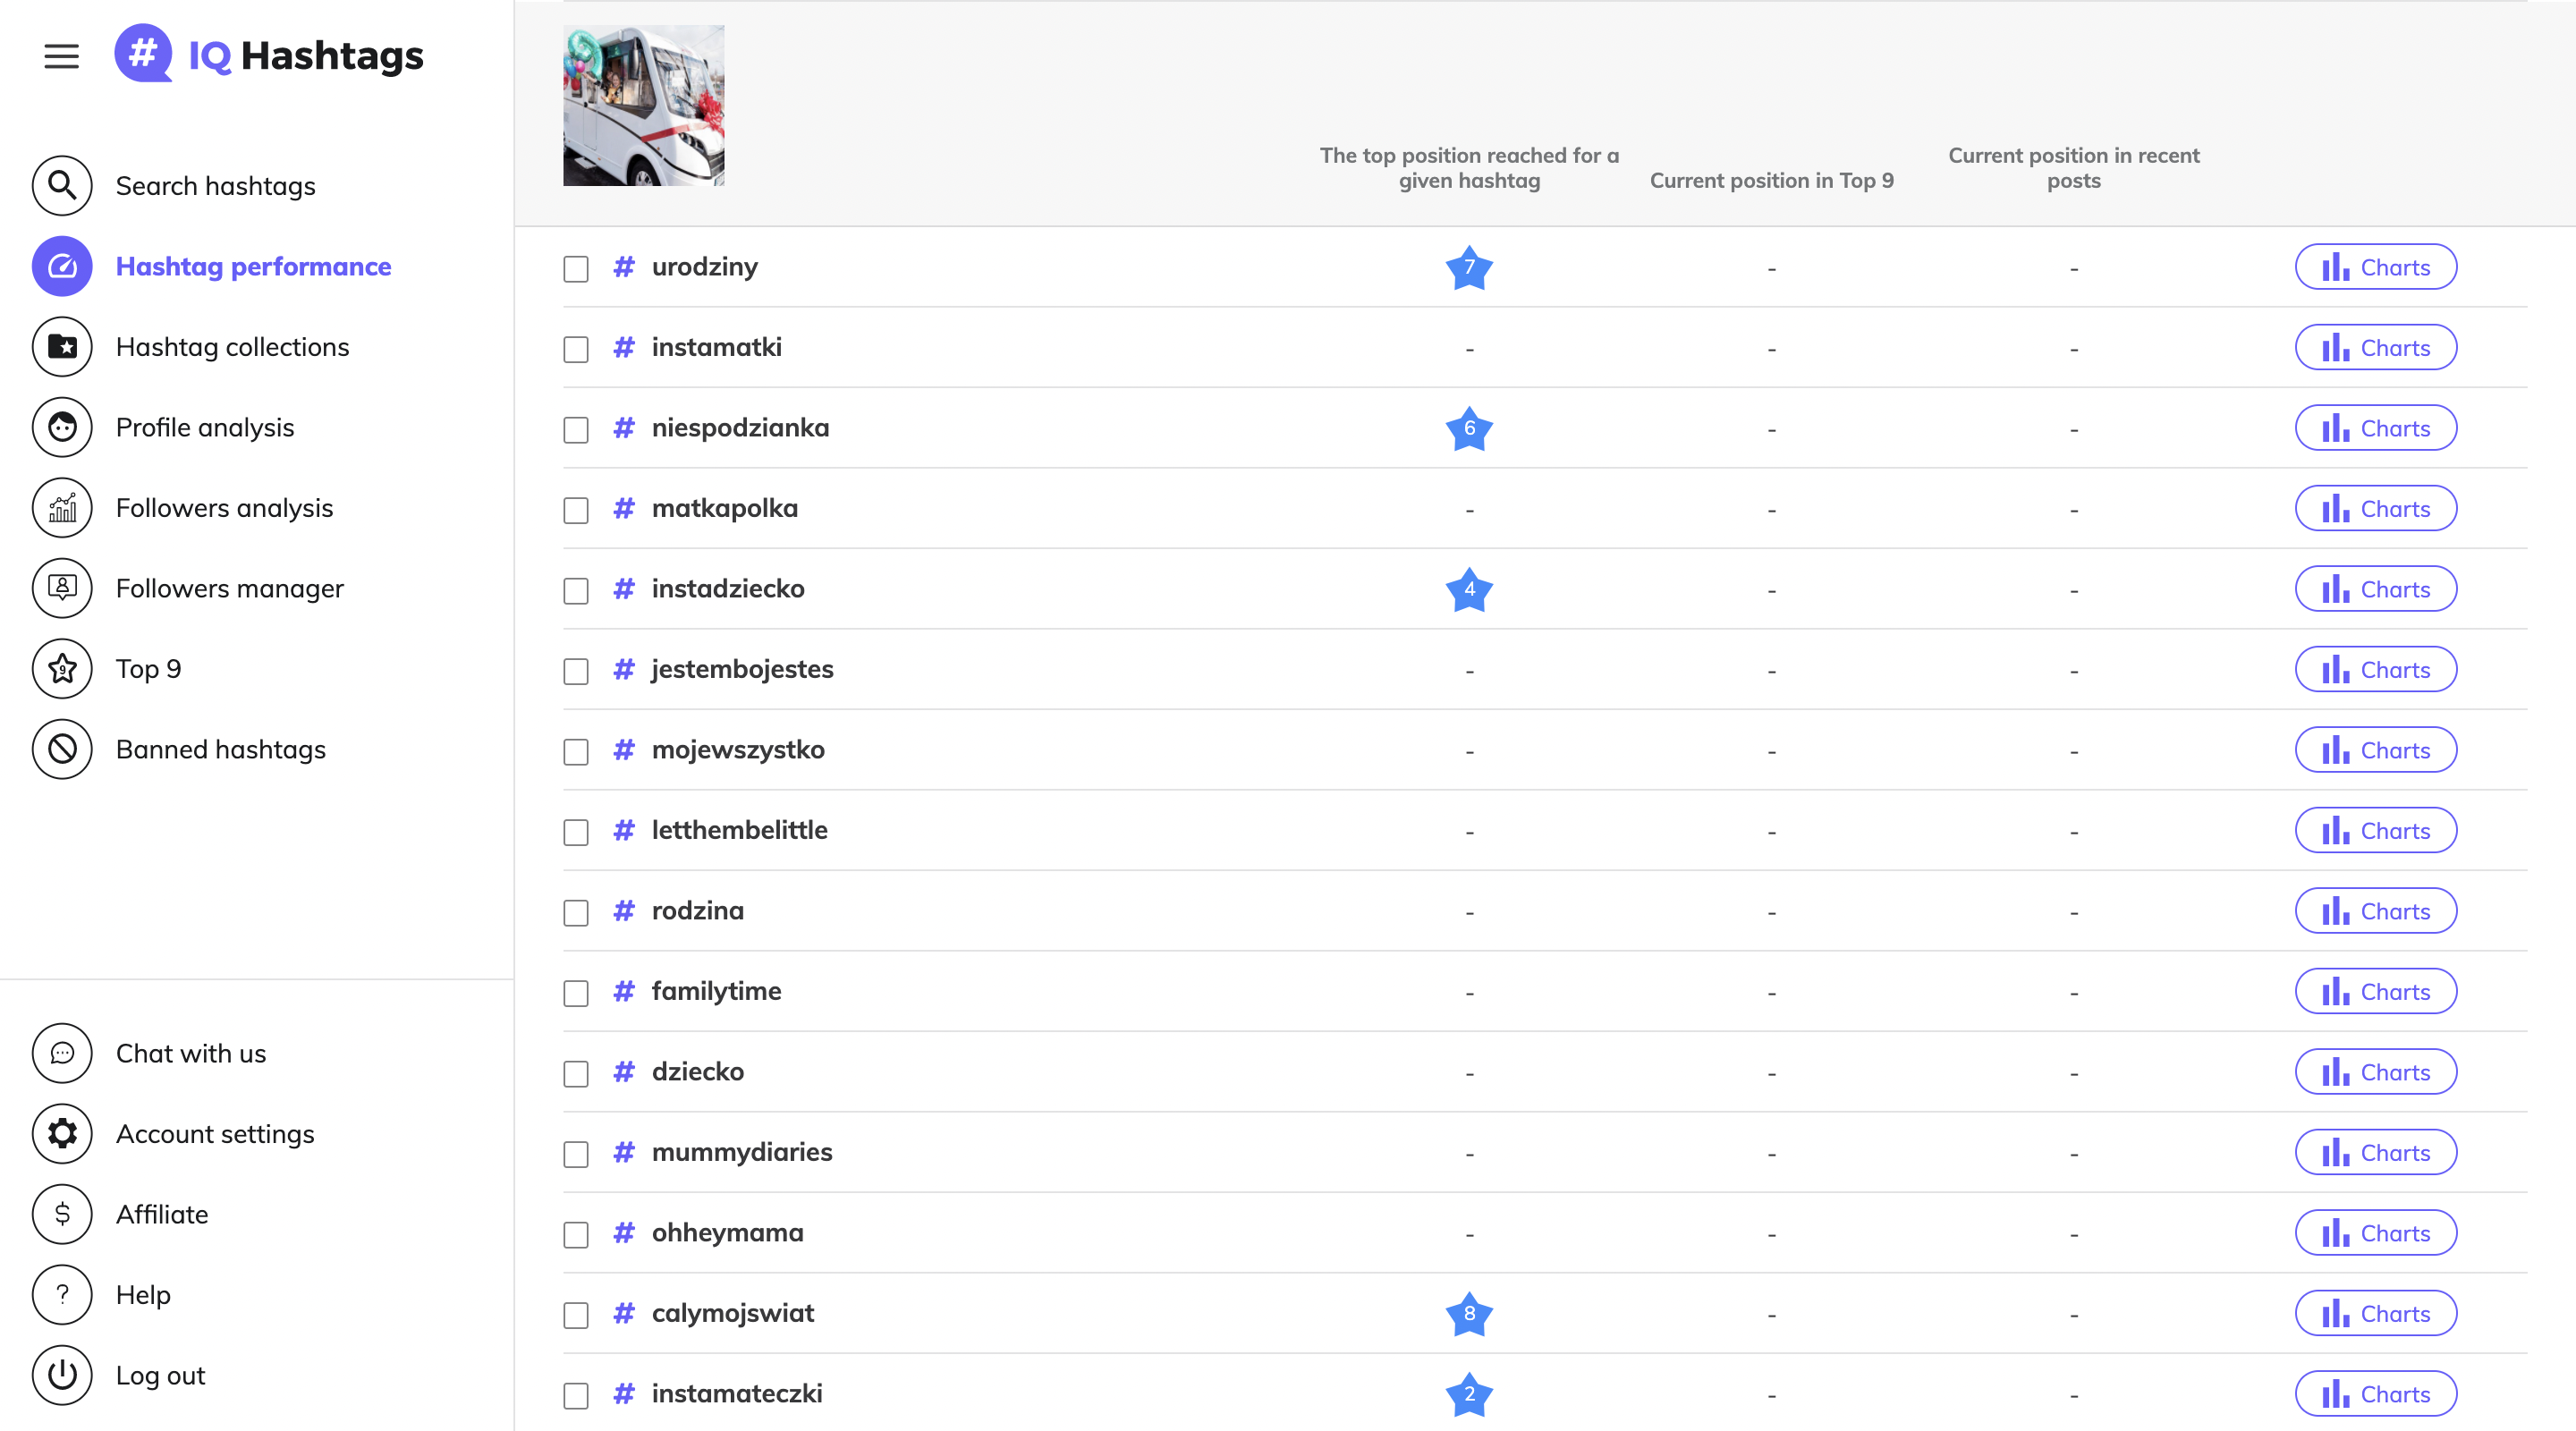Screen dimensions: 2576x1431
Task: Click Charts button for instamateczki
Action: (2375, 1394)
